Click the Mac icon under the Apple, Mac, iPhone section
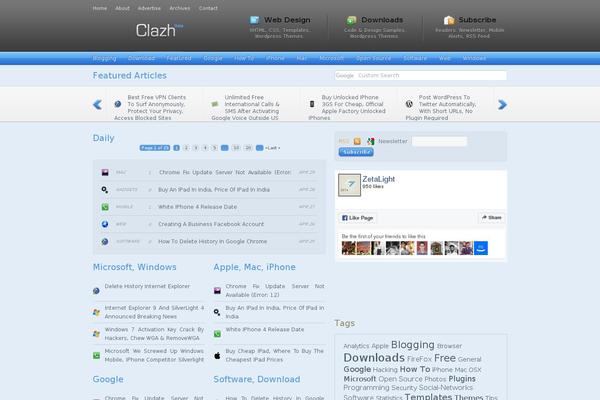The width and height of the screenshot is (600, 400). (217, 291)
